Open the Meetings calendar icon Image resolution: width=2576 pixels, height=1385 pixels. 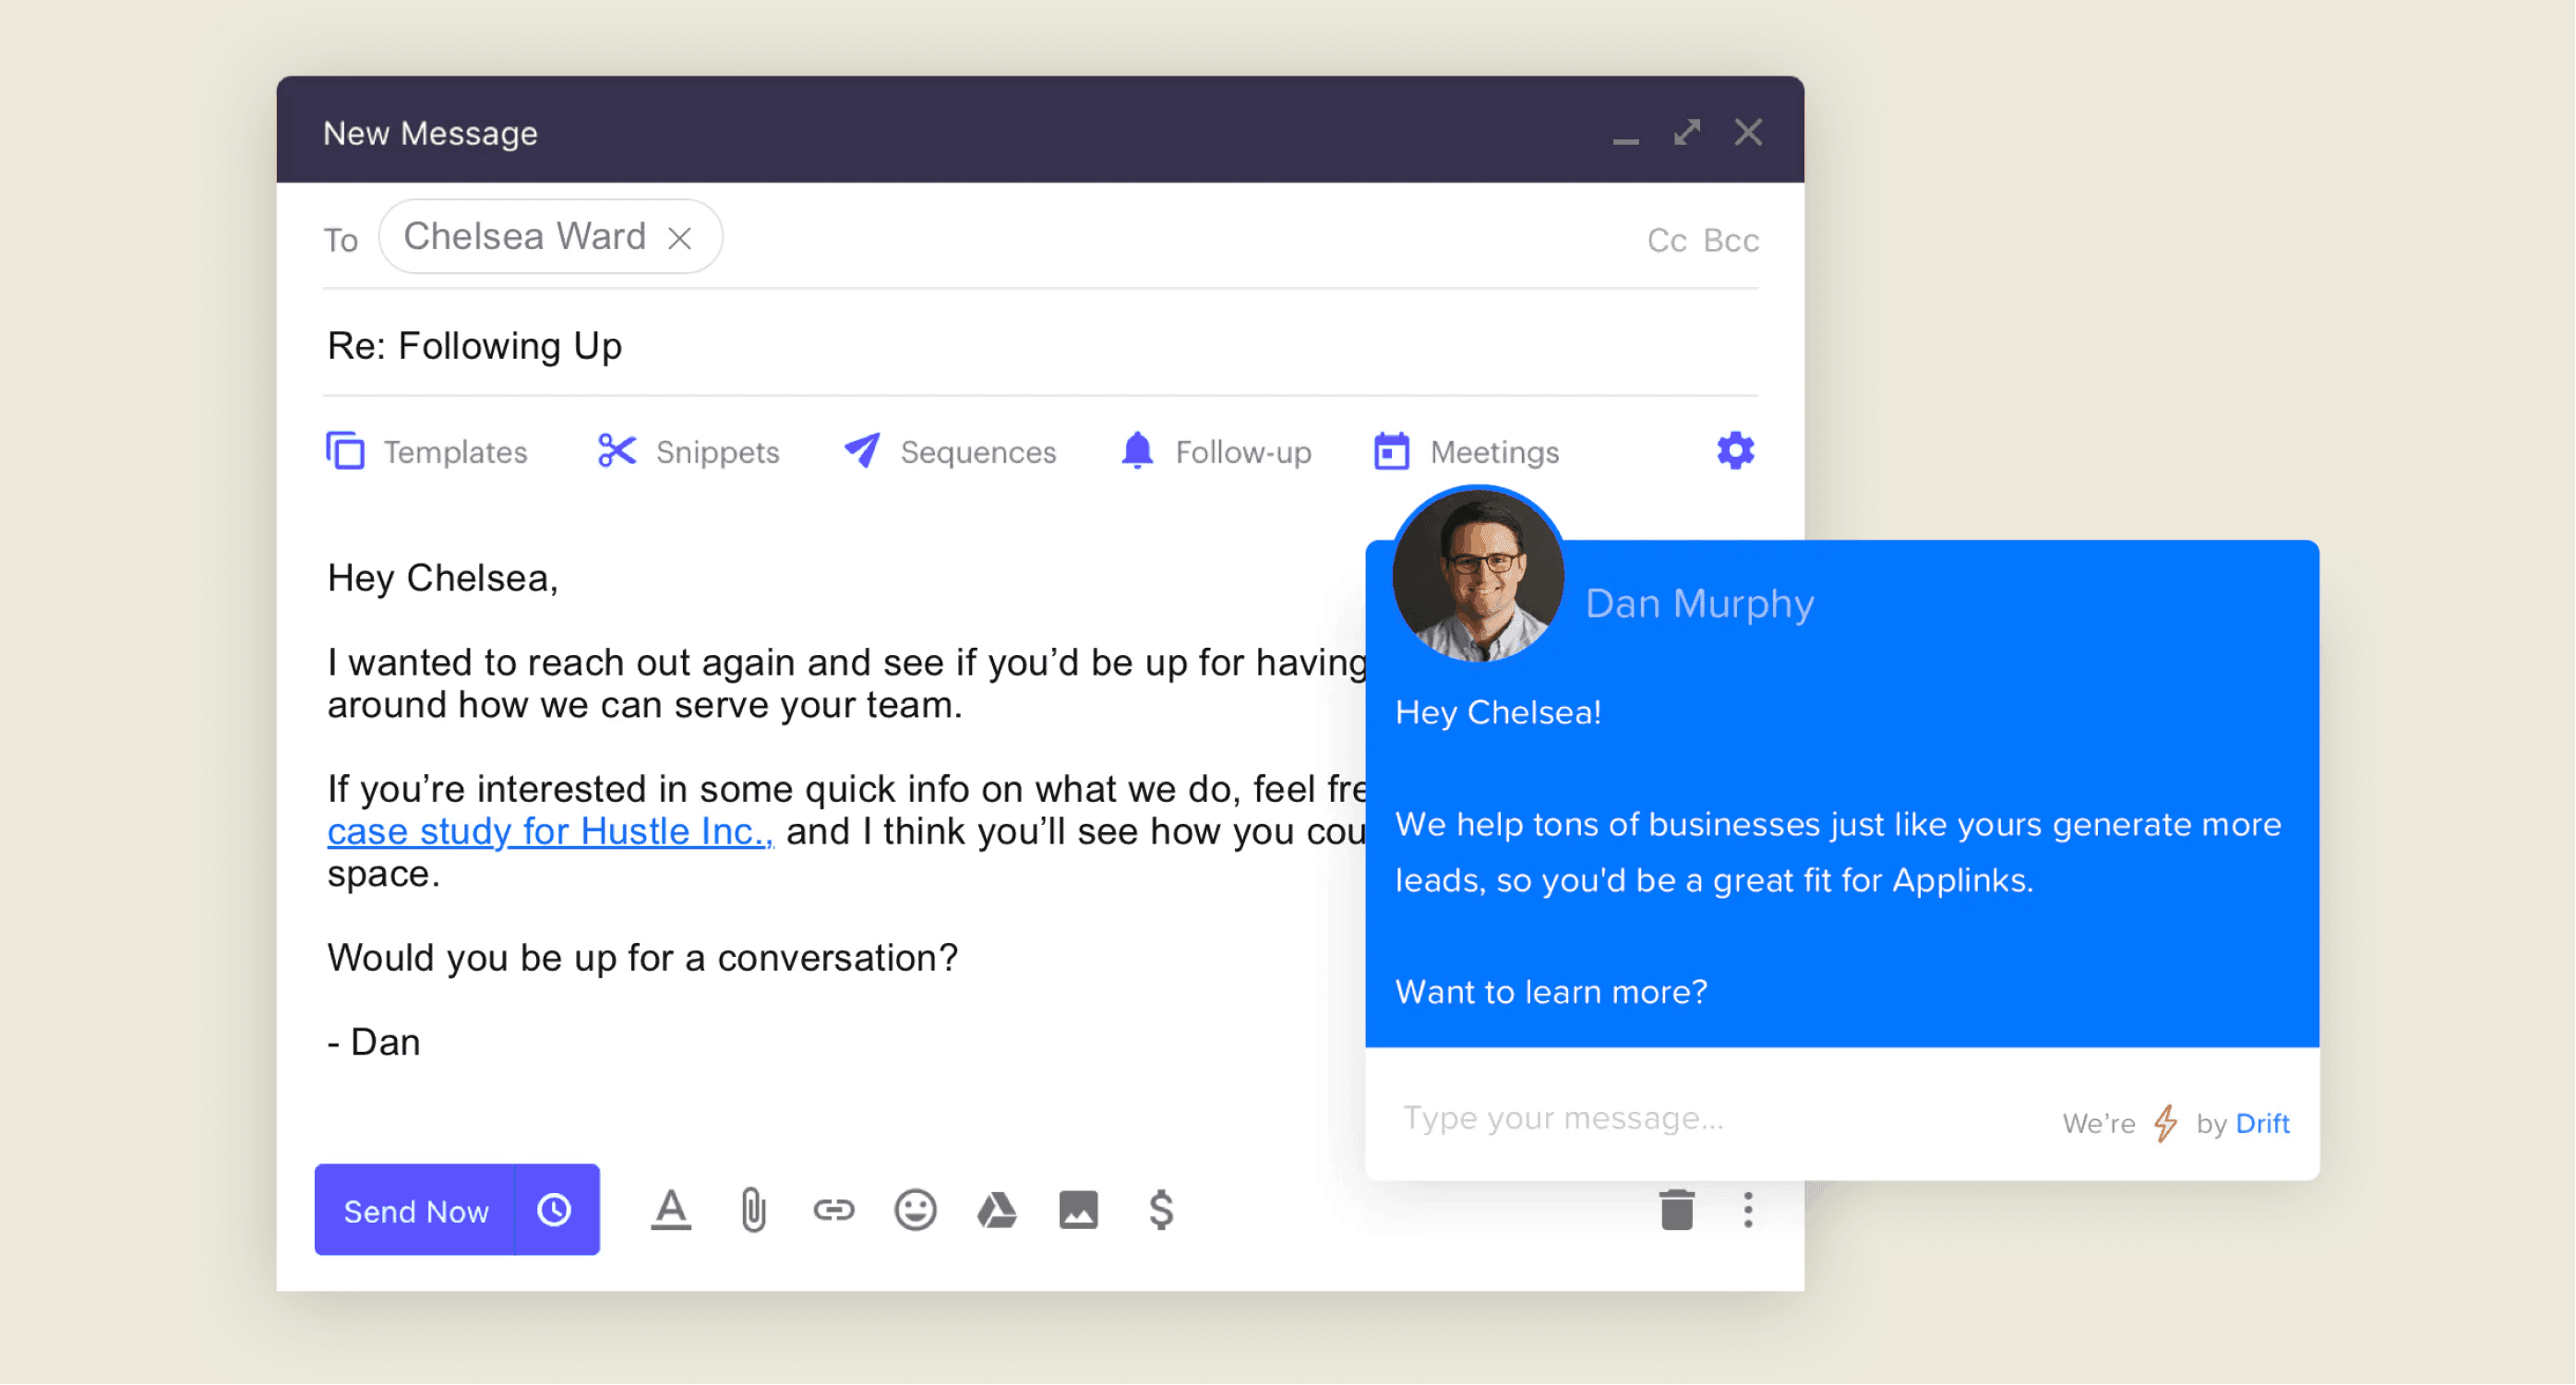click(x=1390, y=452)
